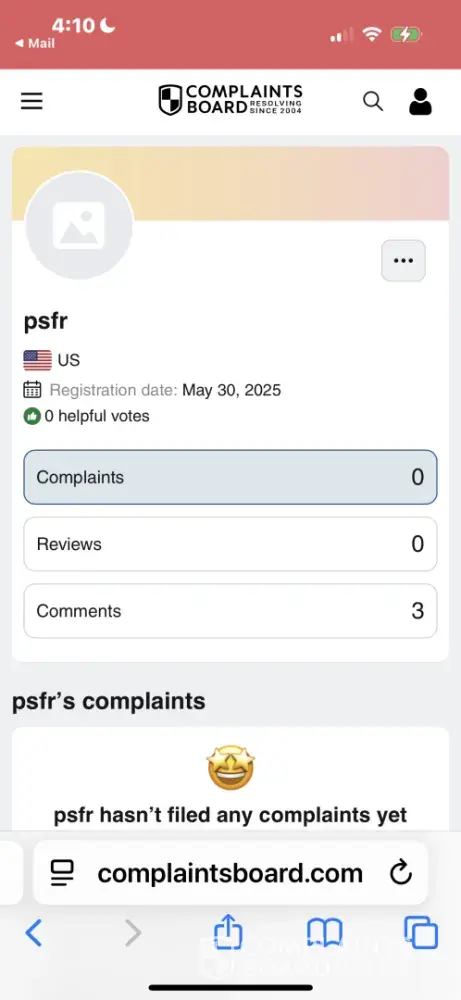Screen dimensions: 461x1000
Task: Tap the search magnifier icon
Action: click(373, 101)
